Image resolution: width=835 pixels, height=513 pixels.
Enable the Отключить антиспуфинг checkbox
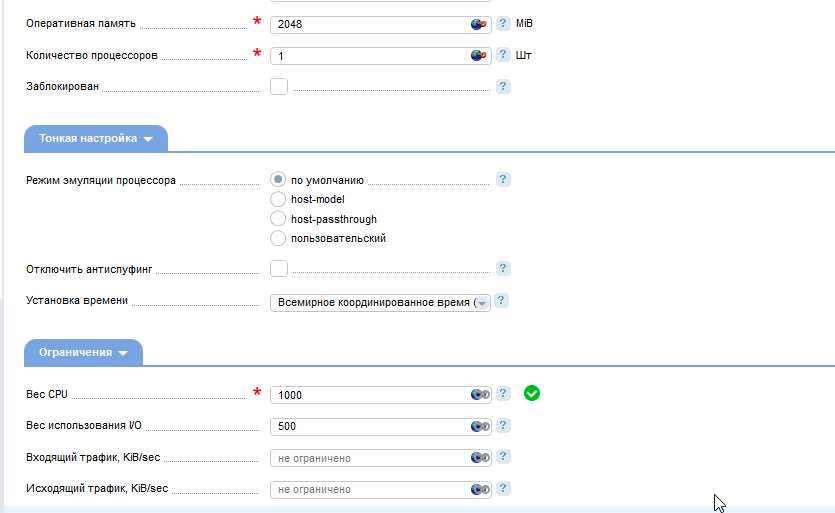[279, 268]
